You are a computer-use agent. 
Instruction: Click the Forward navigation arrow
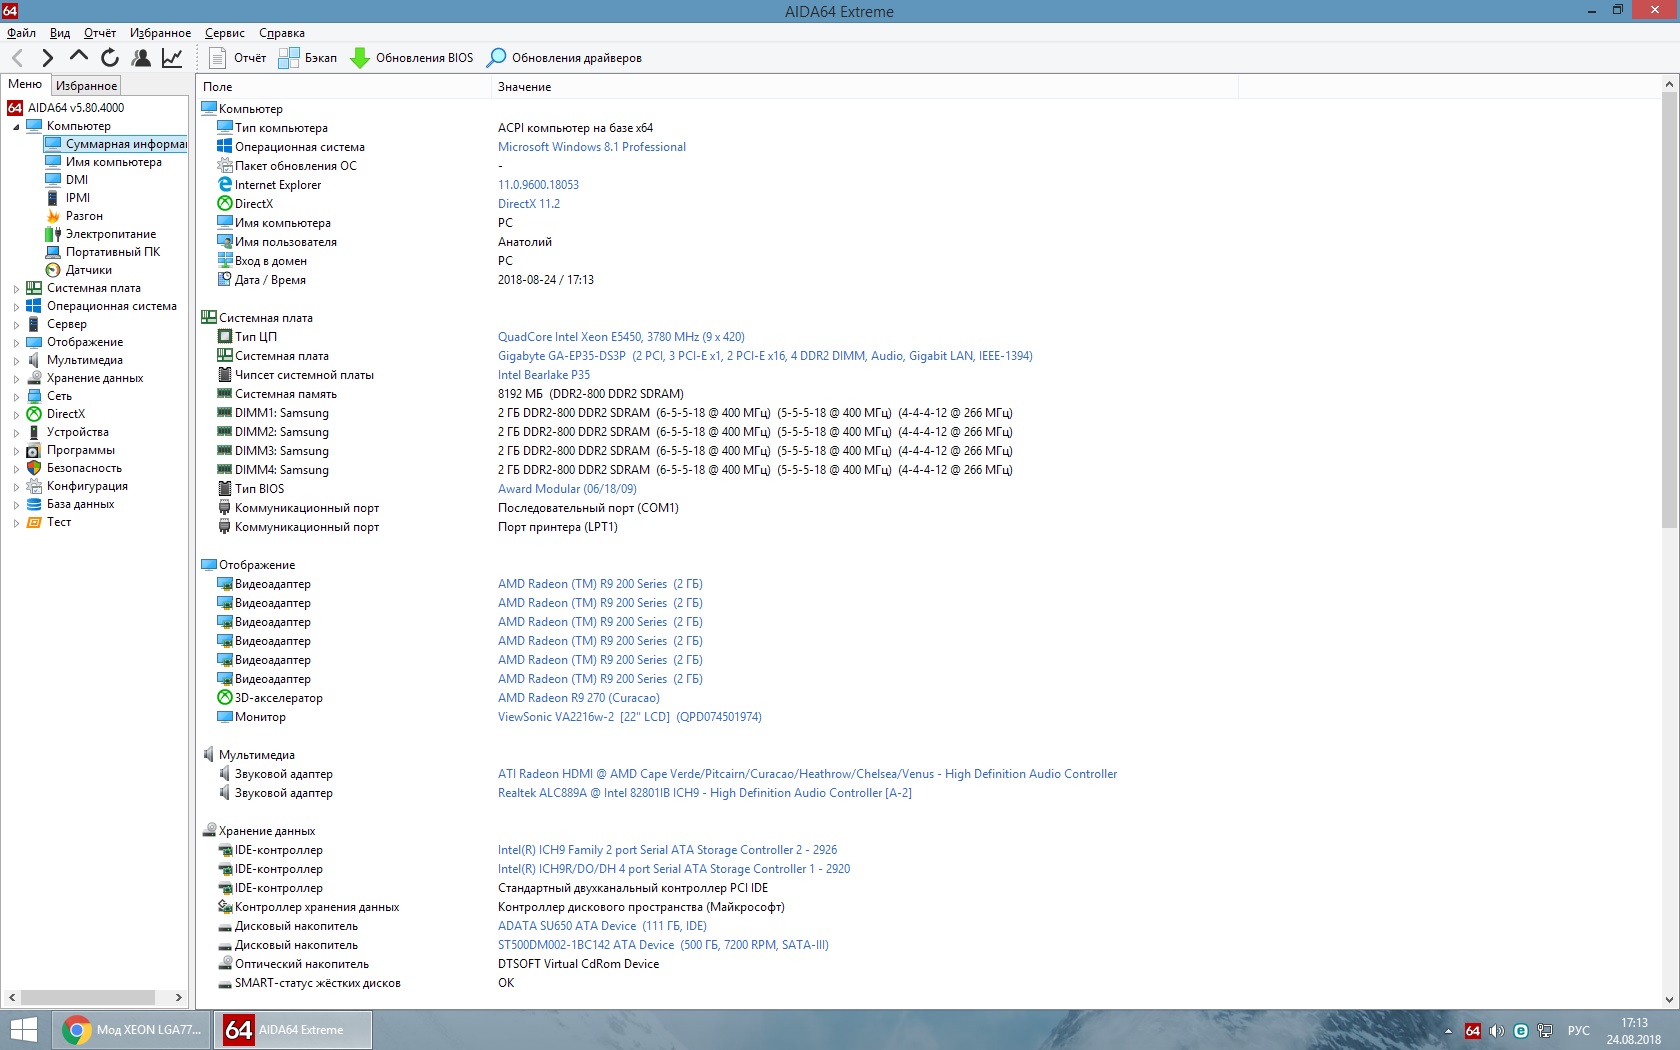(x=47, y=58)
